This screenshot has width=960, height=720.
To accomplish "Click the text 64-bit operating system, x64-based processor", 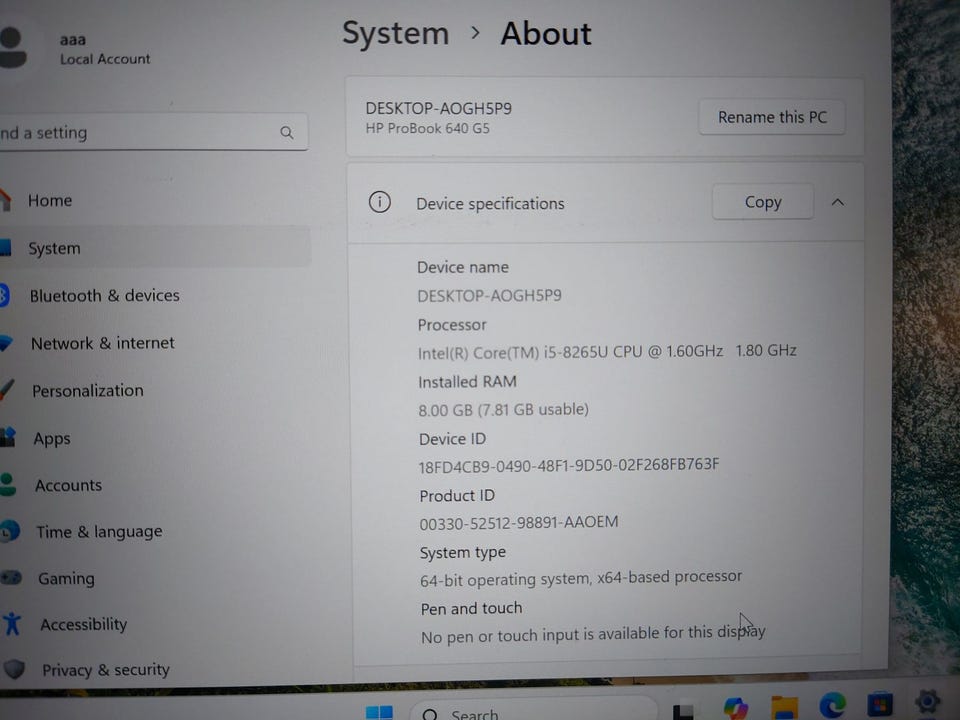I will point(581,578).
